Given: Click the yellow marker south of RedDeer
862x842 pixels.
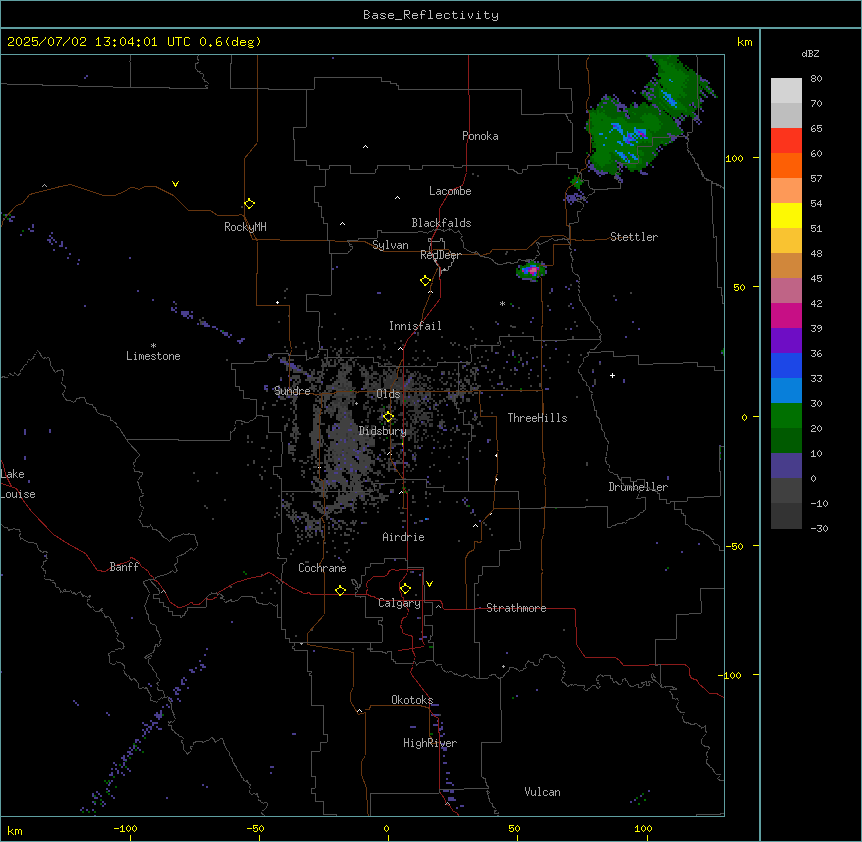Looking at the screenshot, I should pyautogui.click(x=425, y=281).
